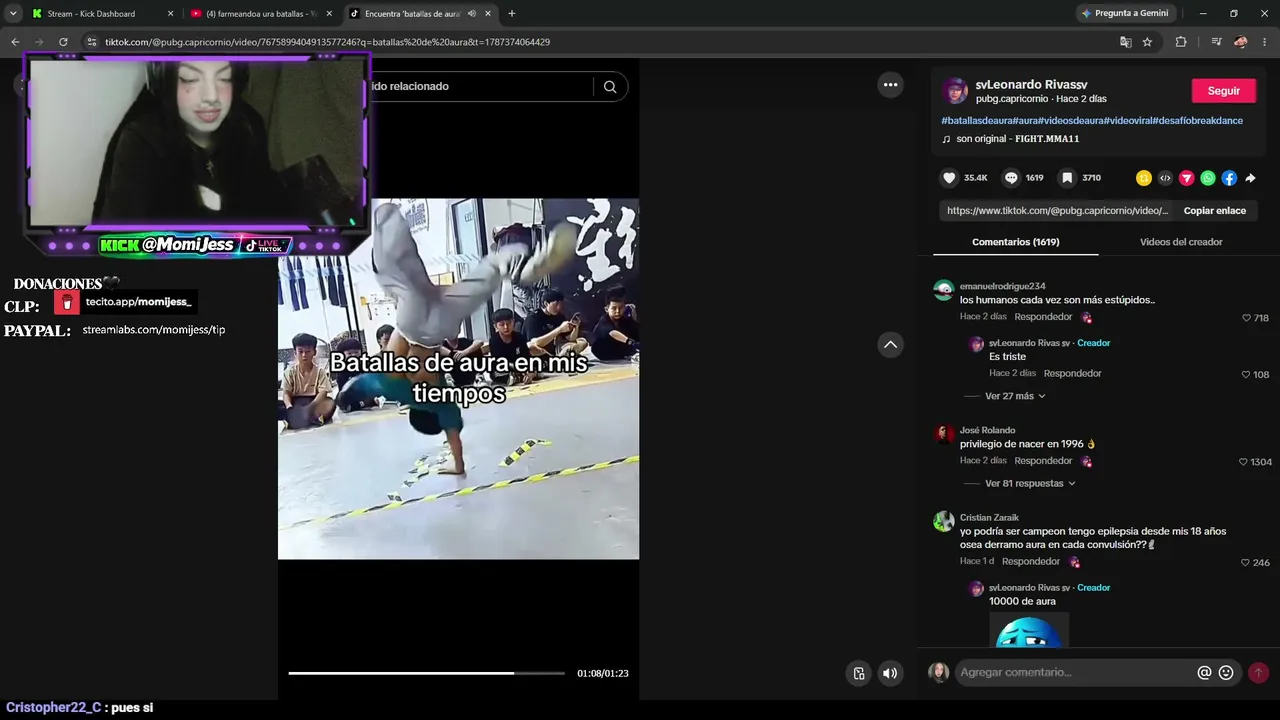
Task: Close the Stream - Kick Dashboard tab
Action: pos(170,14)
